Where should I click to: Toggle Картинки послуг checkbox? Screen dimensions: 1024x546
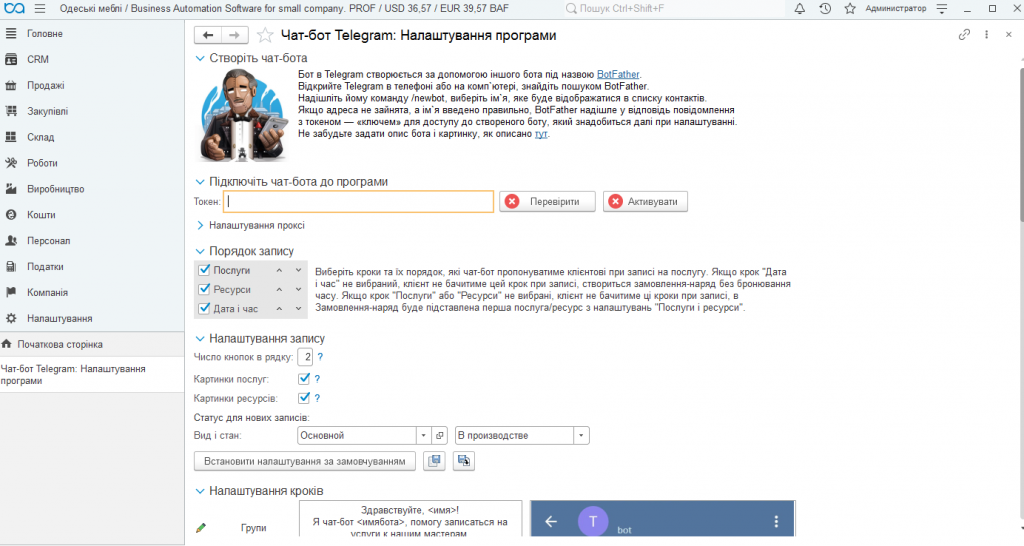point(304,378)
